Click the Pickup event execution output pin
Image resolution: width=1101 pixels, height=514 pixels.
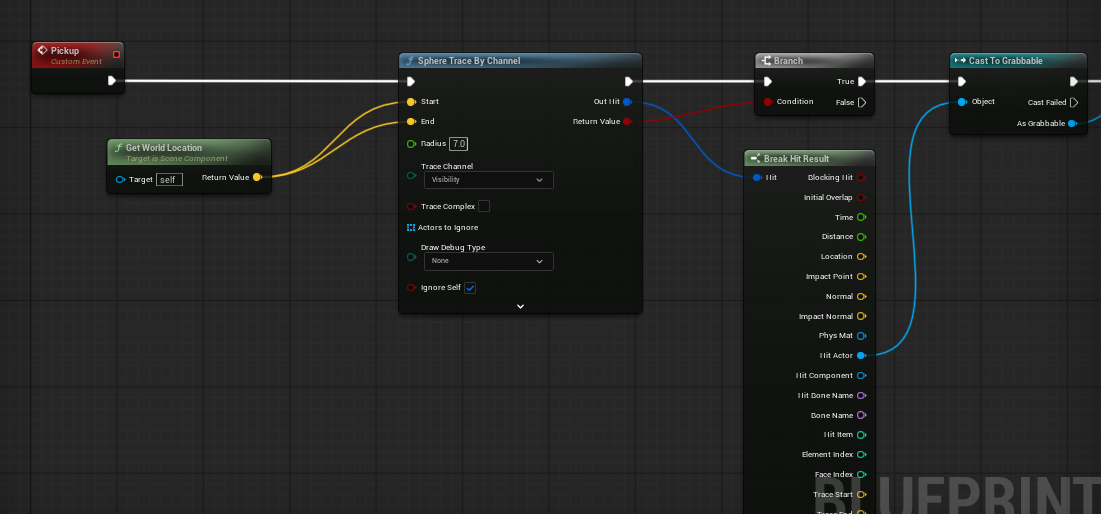coord(112,81)
